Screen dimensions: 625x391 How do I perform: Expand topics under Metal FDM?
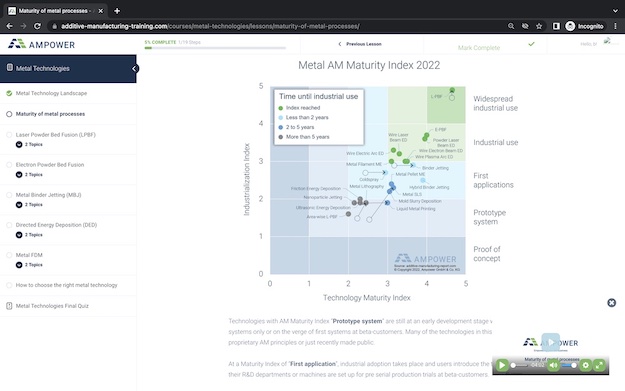29,265
